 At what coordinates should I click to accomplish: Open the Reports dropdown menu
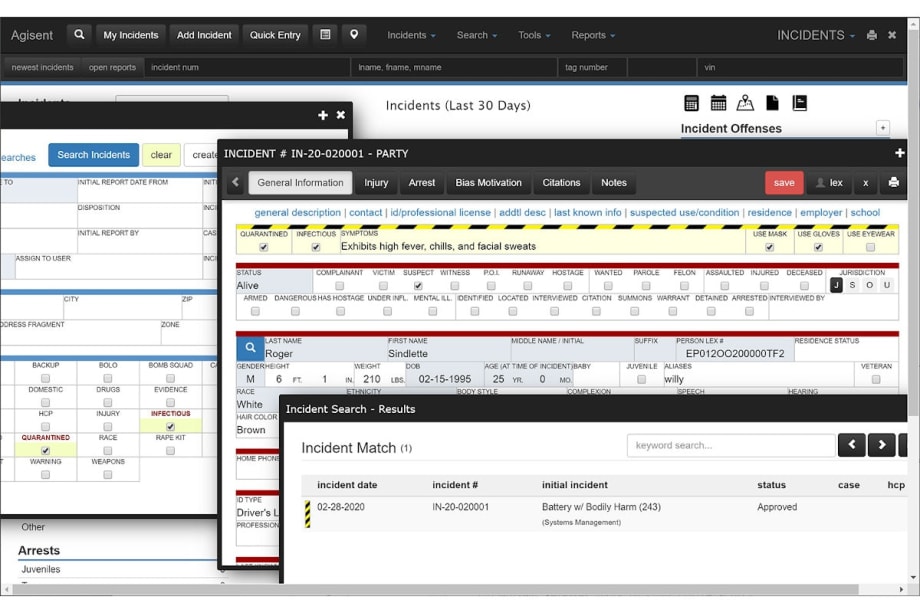pyautogui.click(x=593, y=34)
